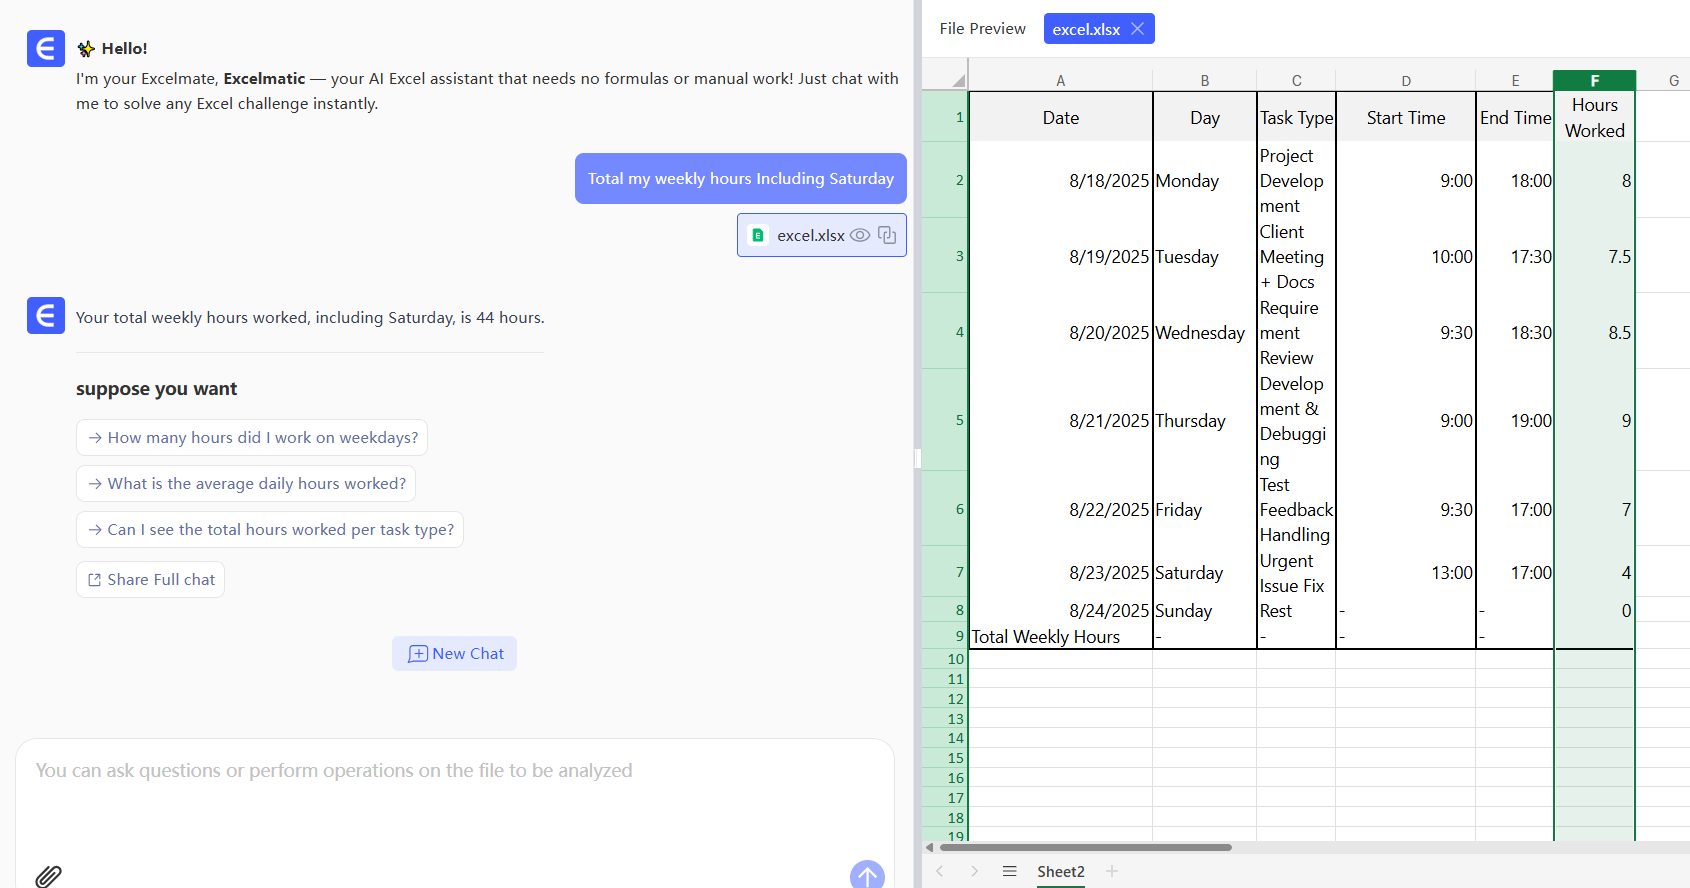Go to next sheet arrow

pyautogui.click(x=974, y=871)
